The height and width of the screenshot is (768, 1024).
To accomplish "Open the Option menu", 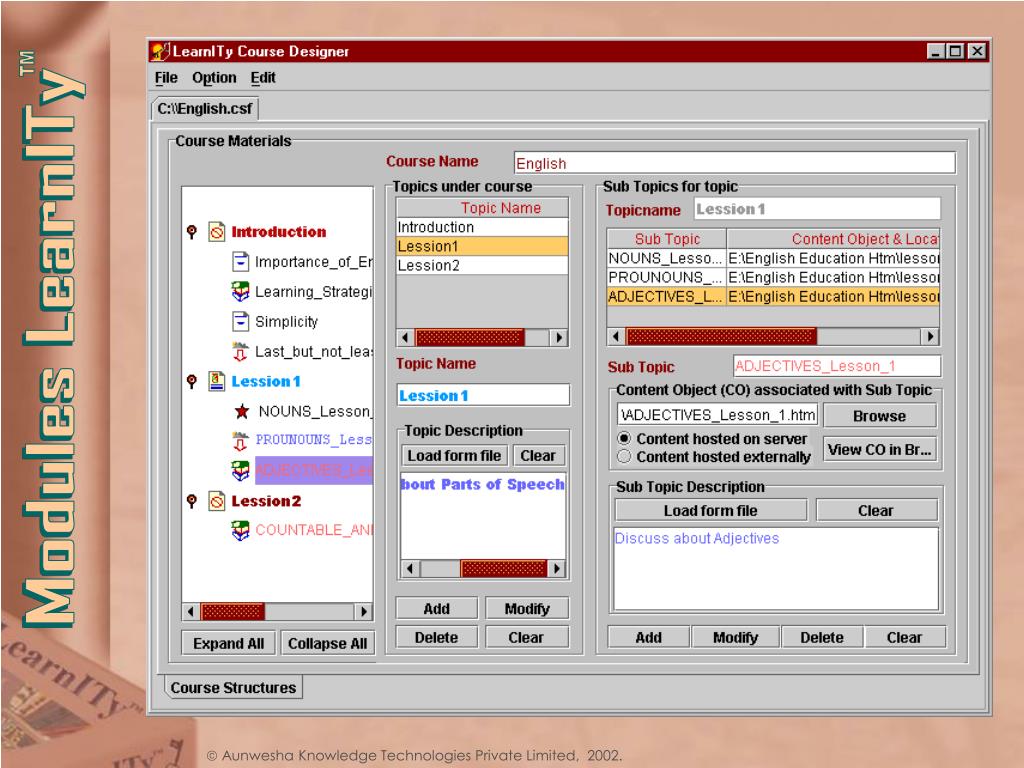I will pyautogui.click(x=214, y=78).
